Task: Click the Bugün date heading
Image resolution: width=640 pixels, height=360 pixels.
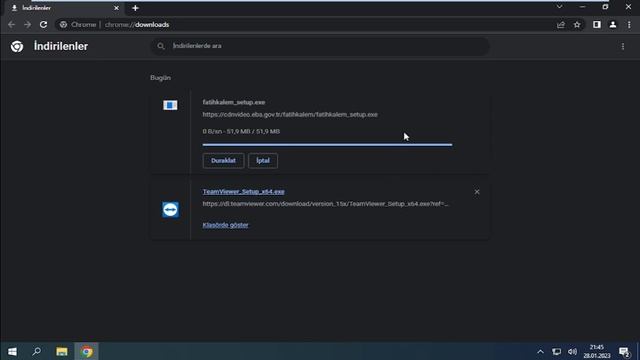Action: (x=160, y=78)
